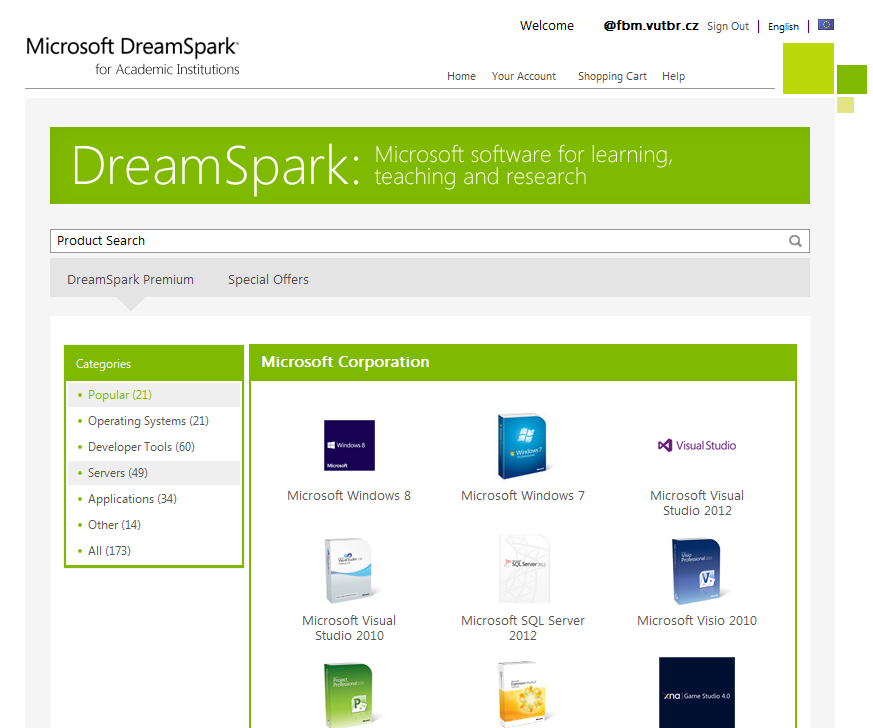Click the EU flag icon
The height and width of the screenshot is (728, 873).
826,24
